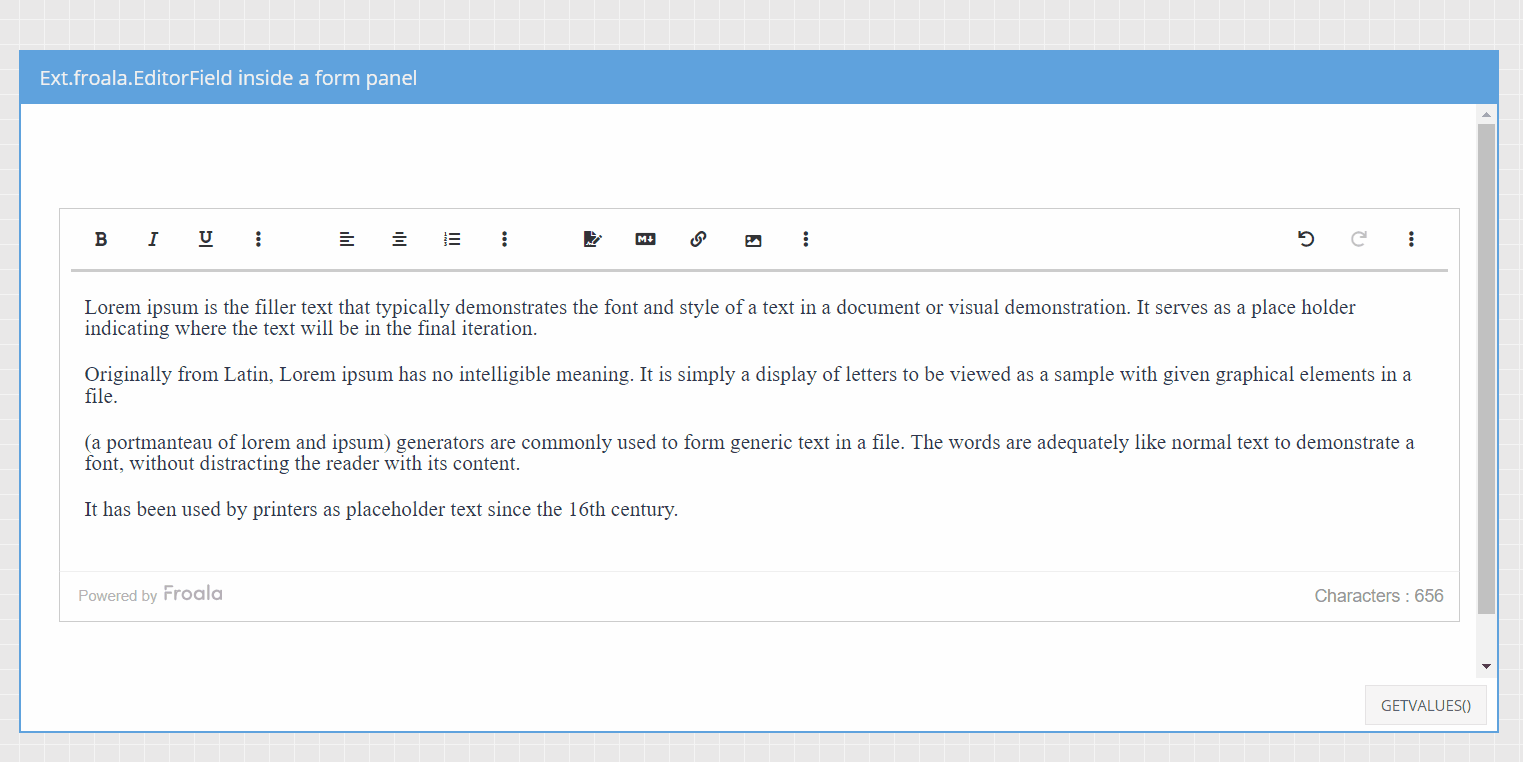Viewport: 1523px width, 762px height.
Task: Toggle bold formatting
Action: [101, 239]
